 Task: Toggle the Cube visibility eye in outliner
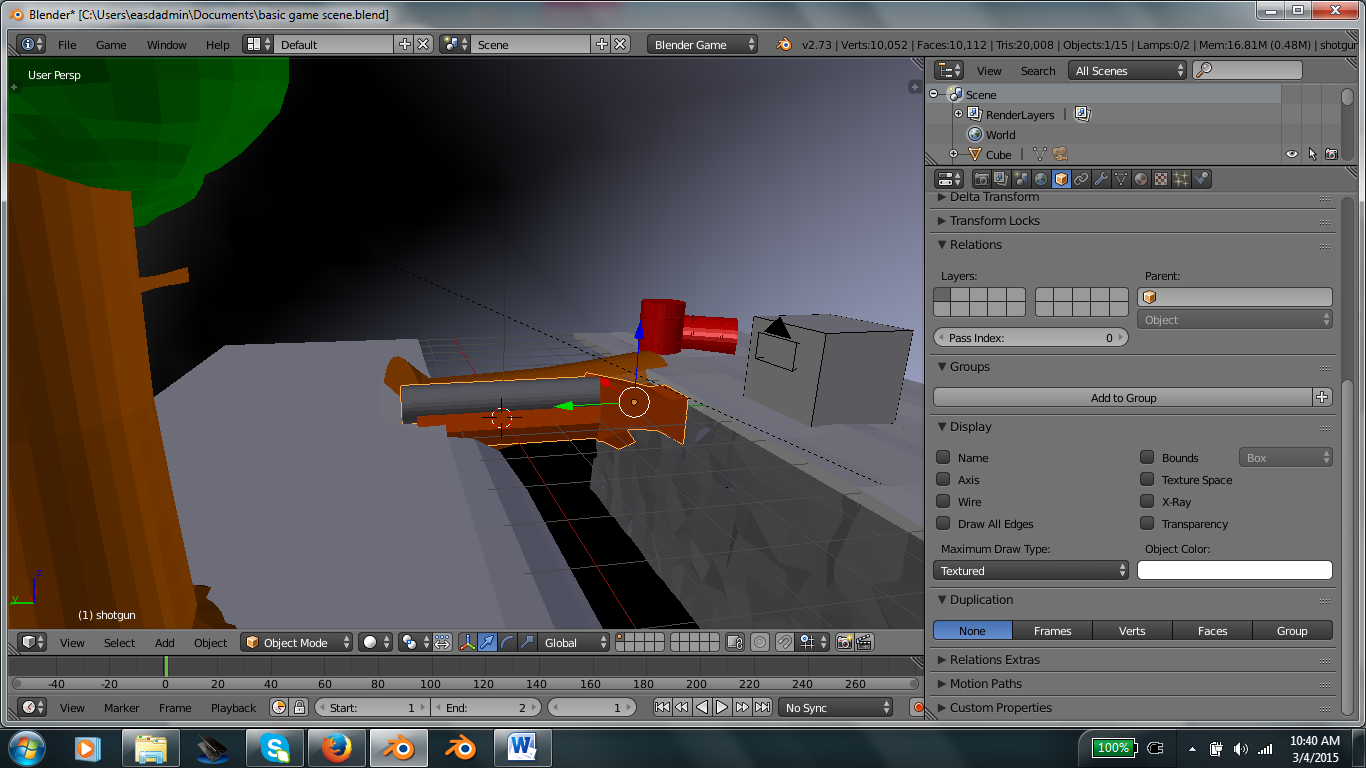click(1292, 154)
